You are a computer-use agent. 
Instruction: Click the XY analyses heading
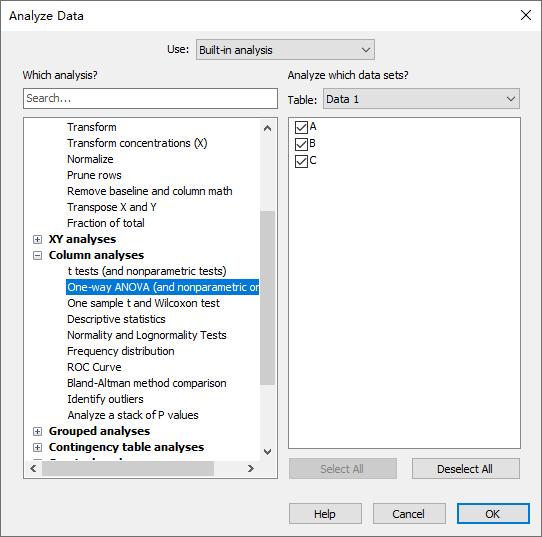82,239
